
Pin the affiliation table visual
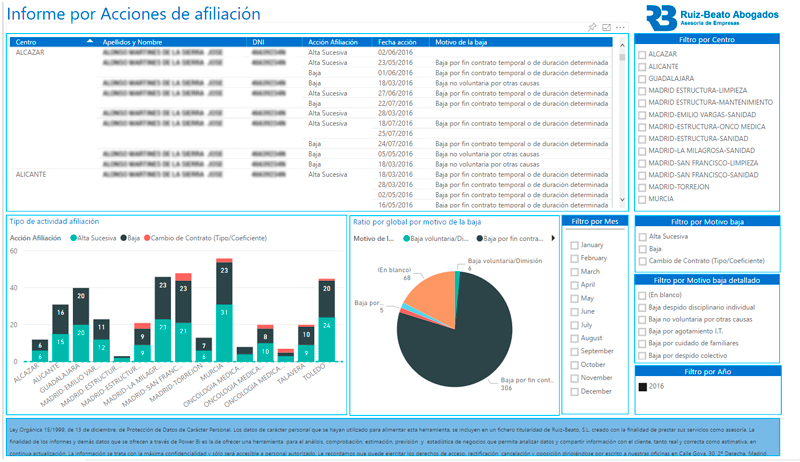(593, 27)
